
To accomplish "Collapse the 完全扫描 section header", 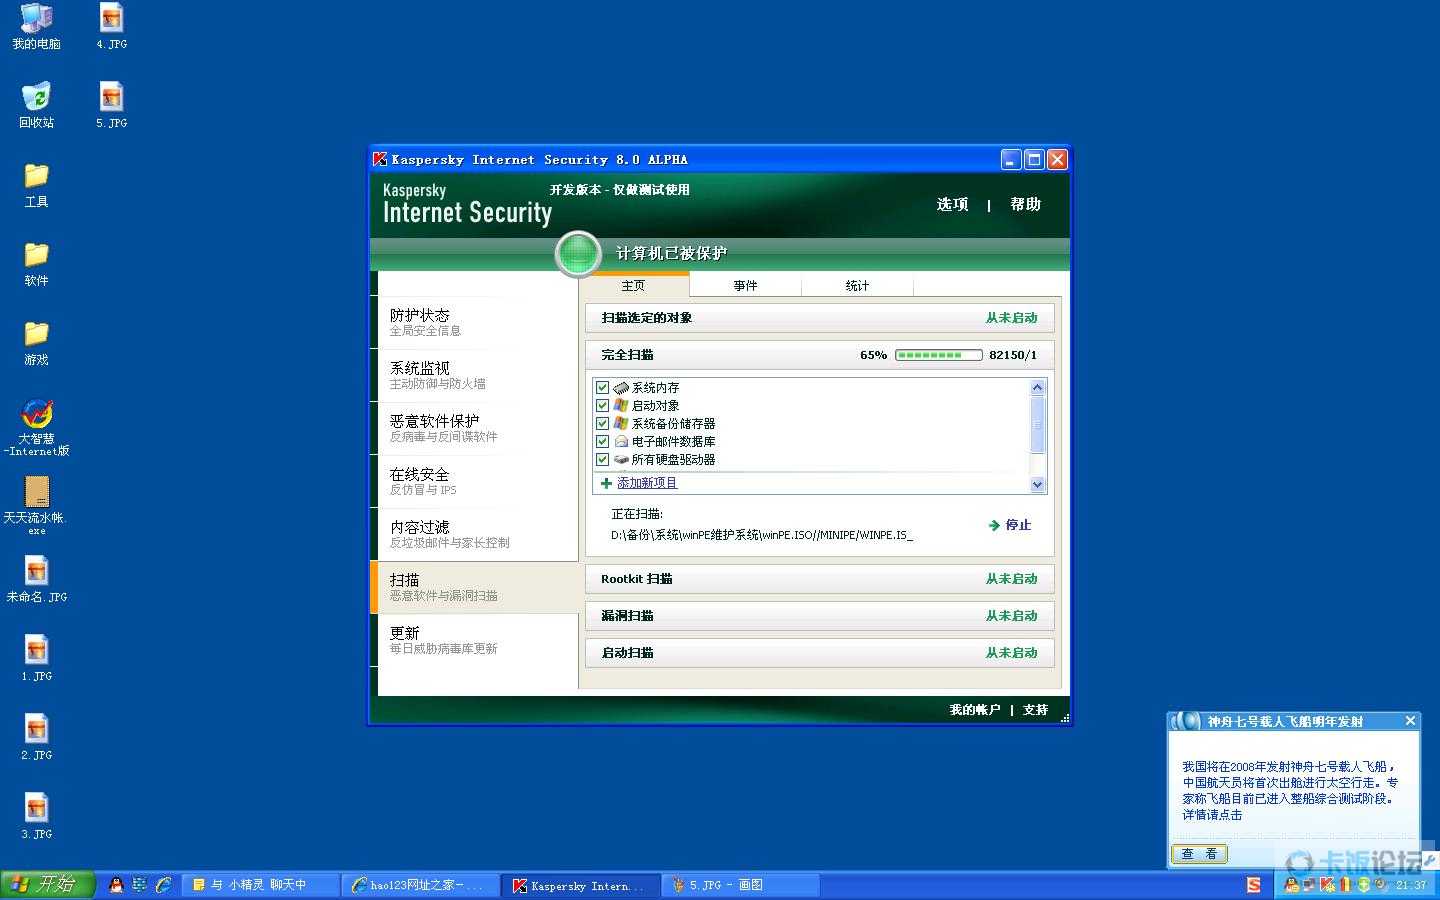I will pos(820,355).
